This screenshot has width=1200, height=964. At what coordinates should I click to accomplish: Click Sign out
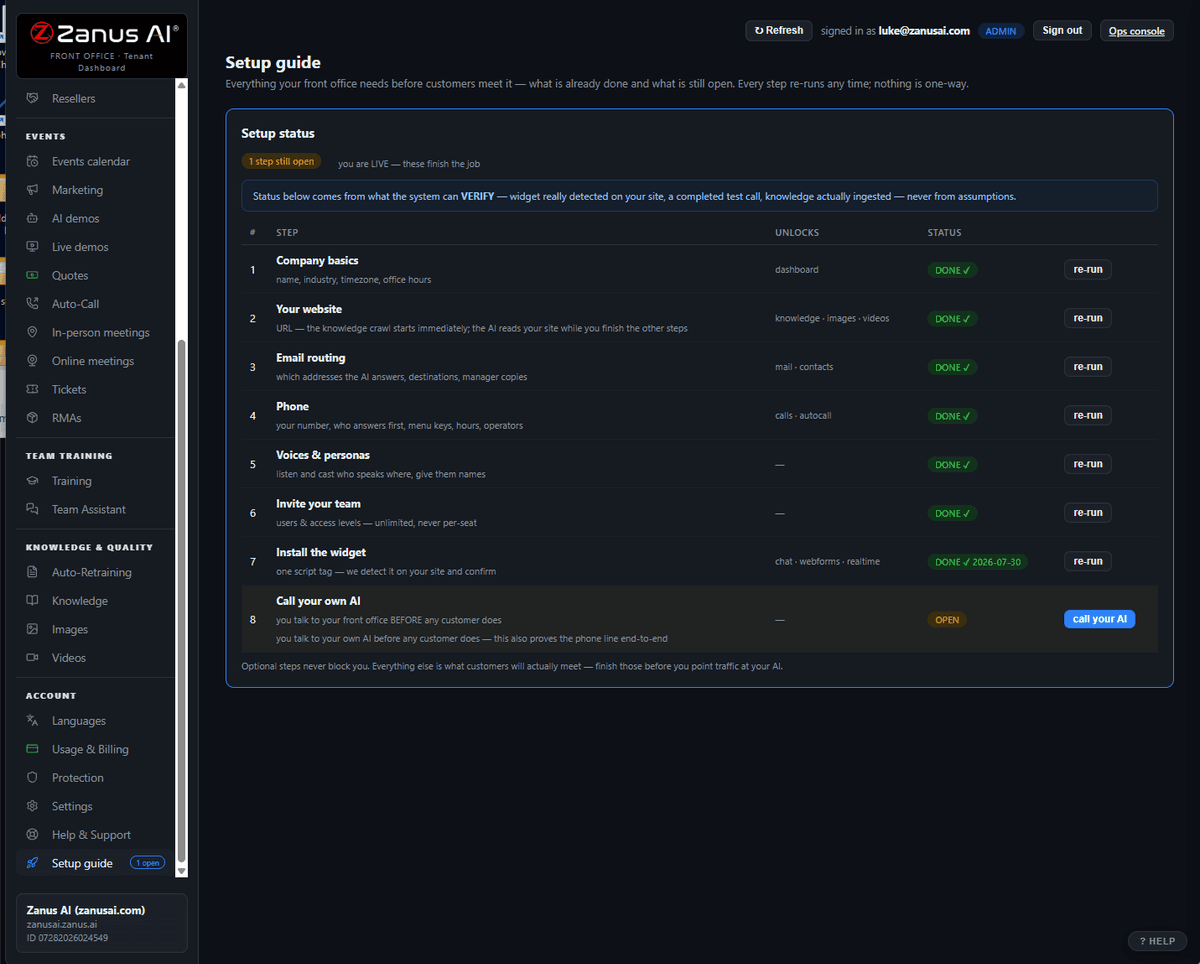pos(1062,31)
